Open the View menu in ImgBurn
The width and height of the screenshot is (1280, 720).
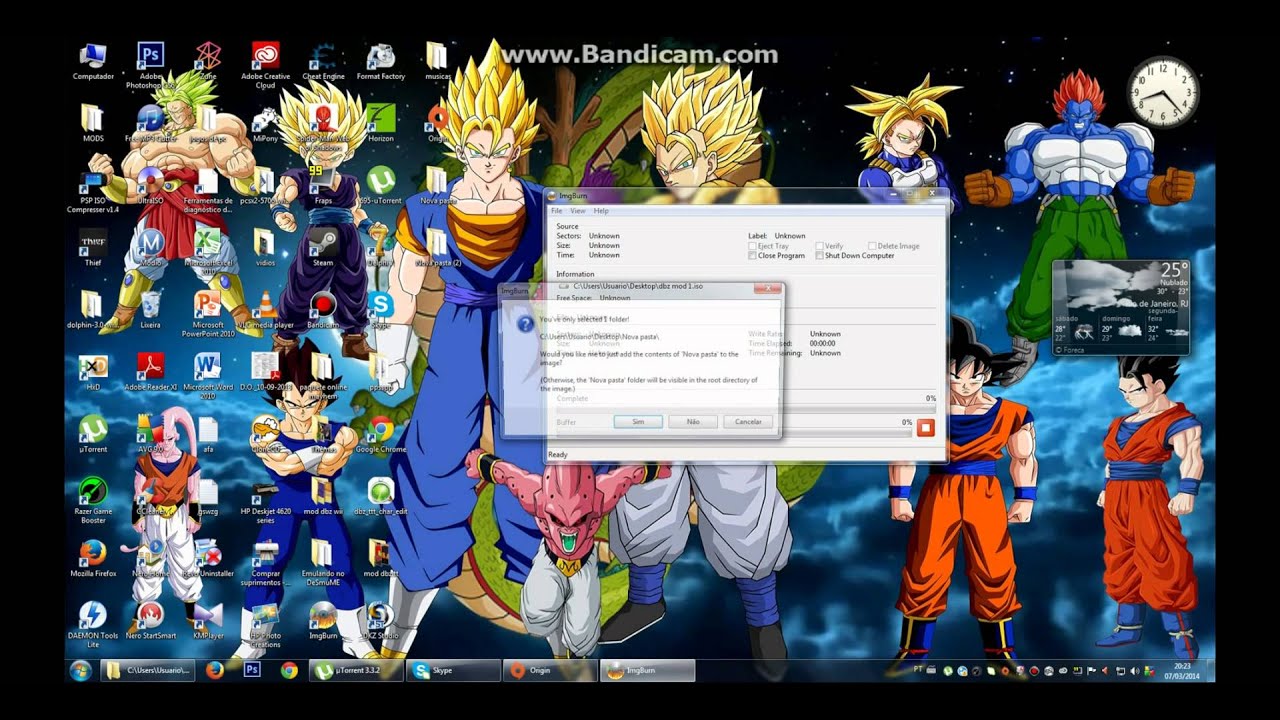578,211
